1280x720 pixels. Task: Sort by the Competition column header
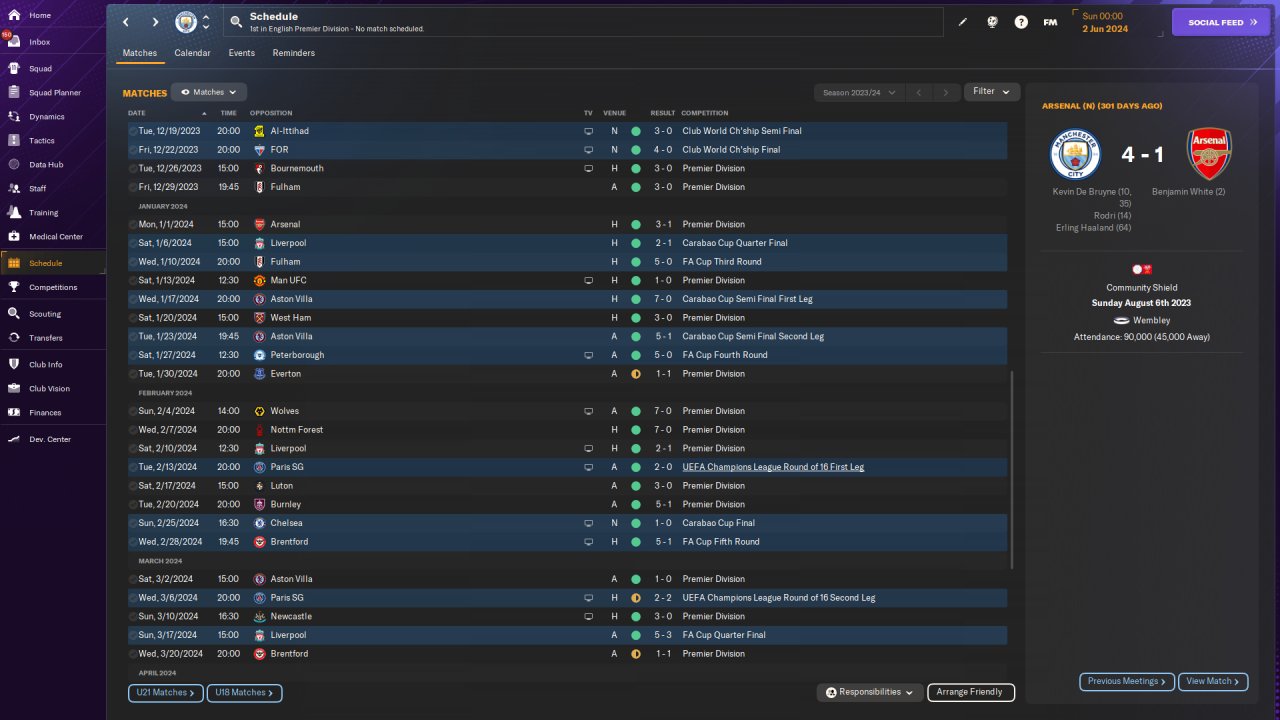coord(705,113)
